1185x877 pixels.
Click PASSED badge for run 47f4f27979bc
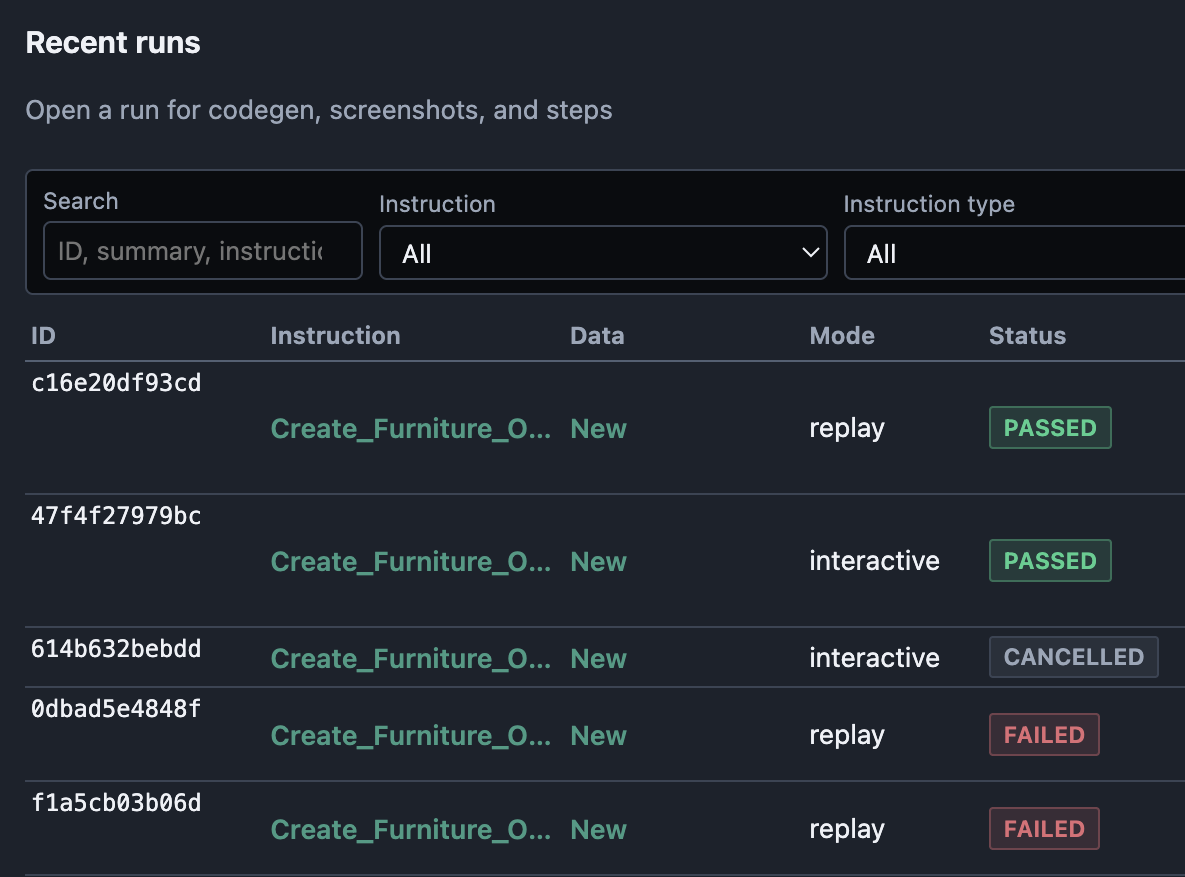click(x=1050, y=561)
